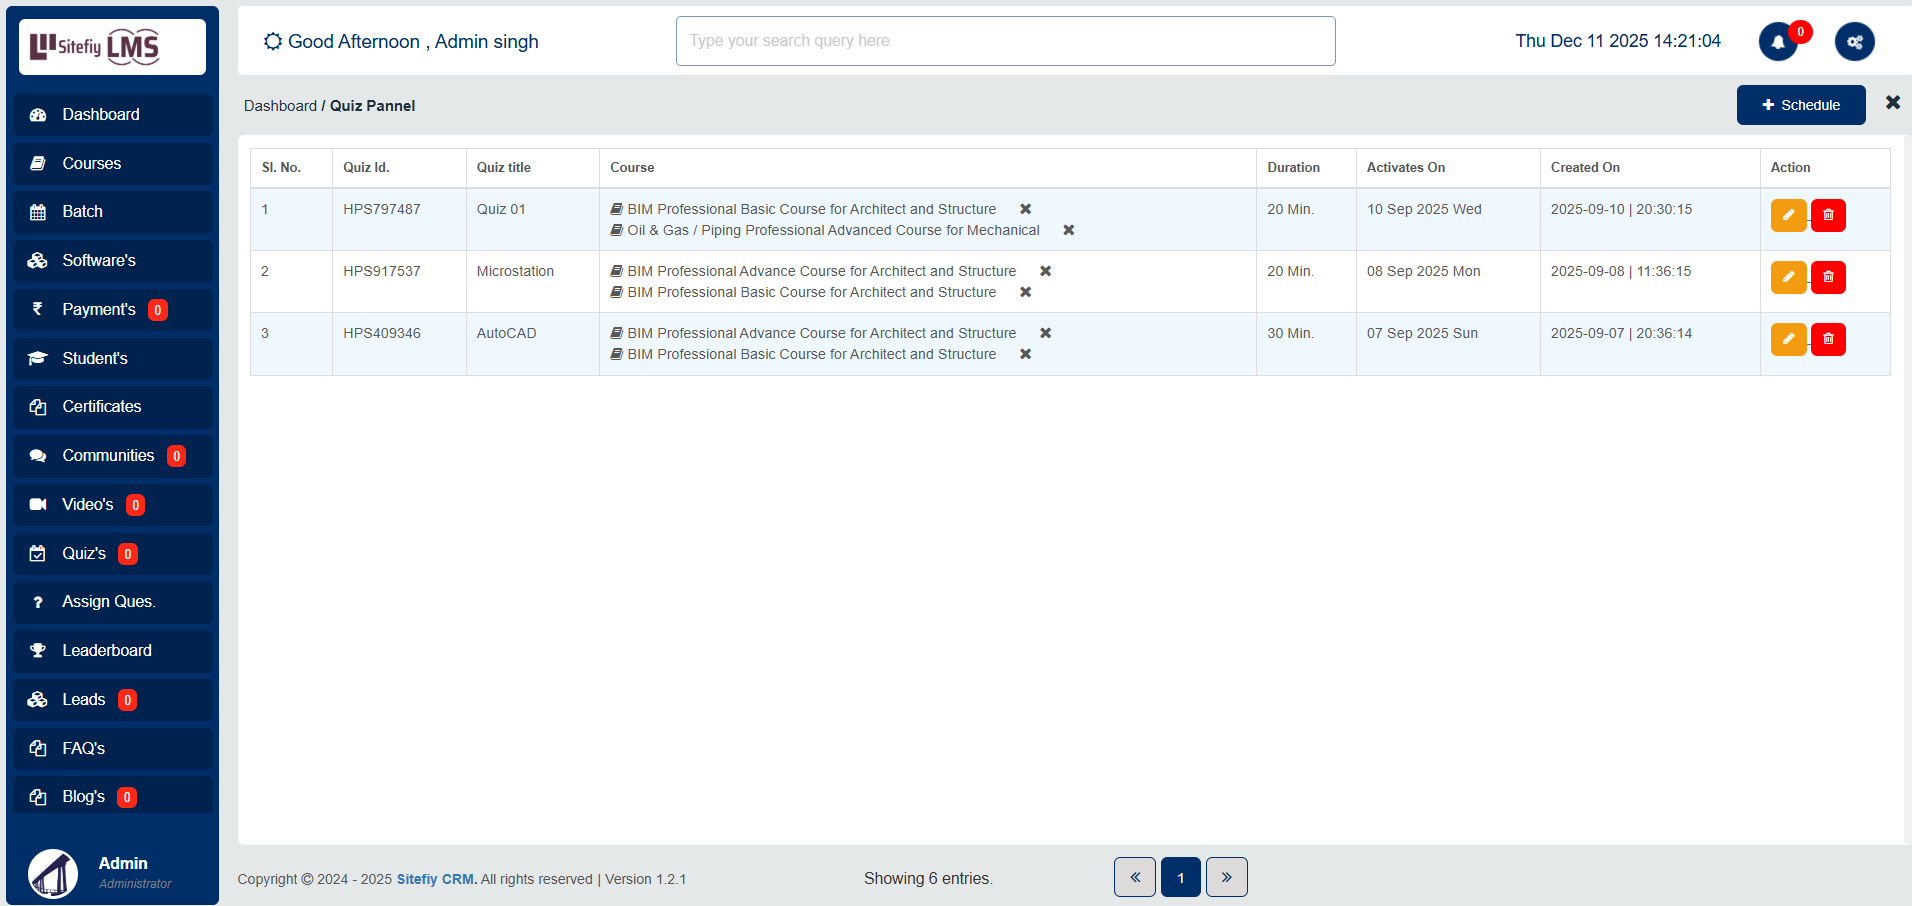Remove Oil & Gas course from Quiz 01
The image size is (1912, 906).
(1068, 230)
